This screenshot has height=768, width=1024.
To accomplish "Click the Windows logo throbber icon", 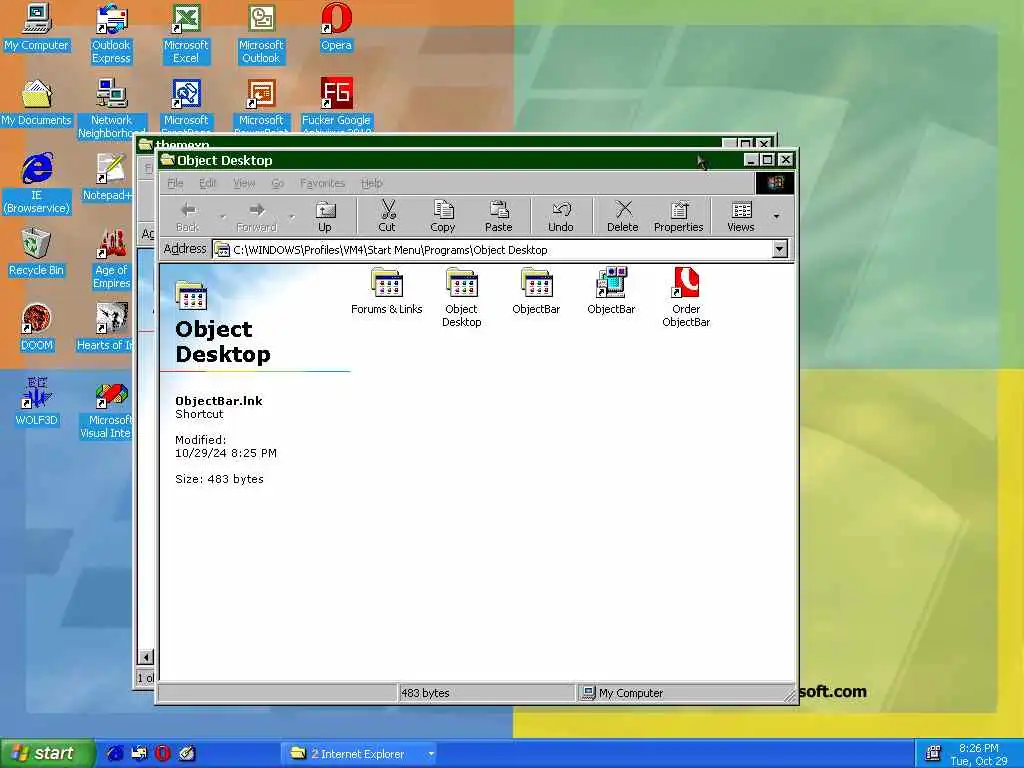I will tap(775, 183).
